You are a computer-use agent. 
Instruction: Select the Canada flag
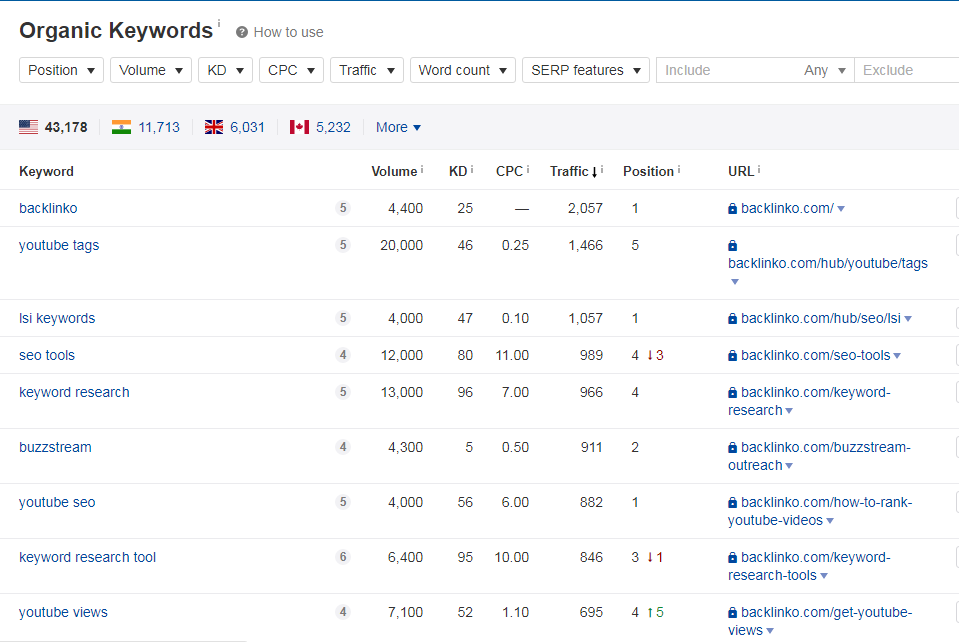(299, 127)
